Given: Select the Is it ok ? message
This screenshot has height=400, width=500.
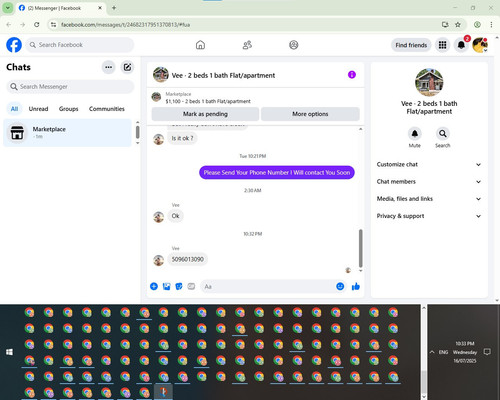Looking at the screenshot, I should pos(182,138).
